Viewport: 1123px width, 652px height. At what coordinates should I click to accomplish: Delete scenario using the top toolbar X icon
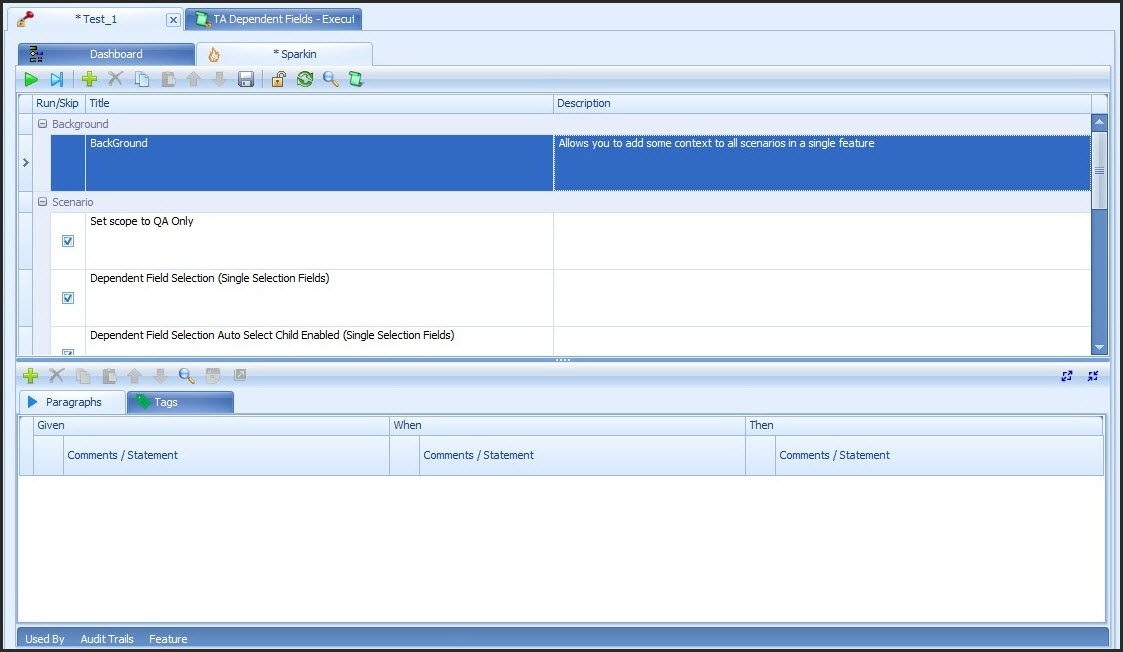coord(115,79)
